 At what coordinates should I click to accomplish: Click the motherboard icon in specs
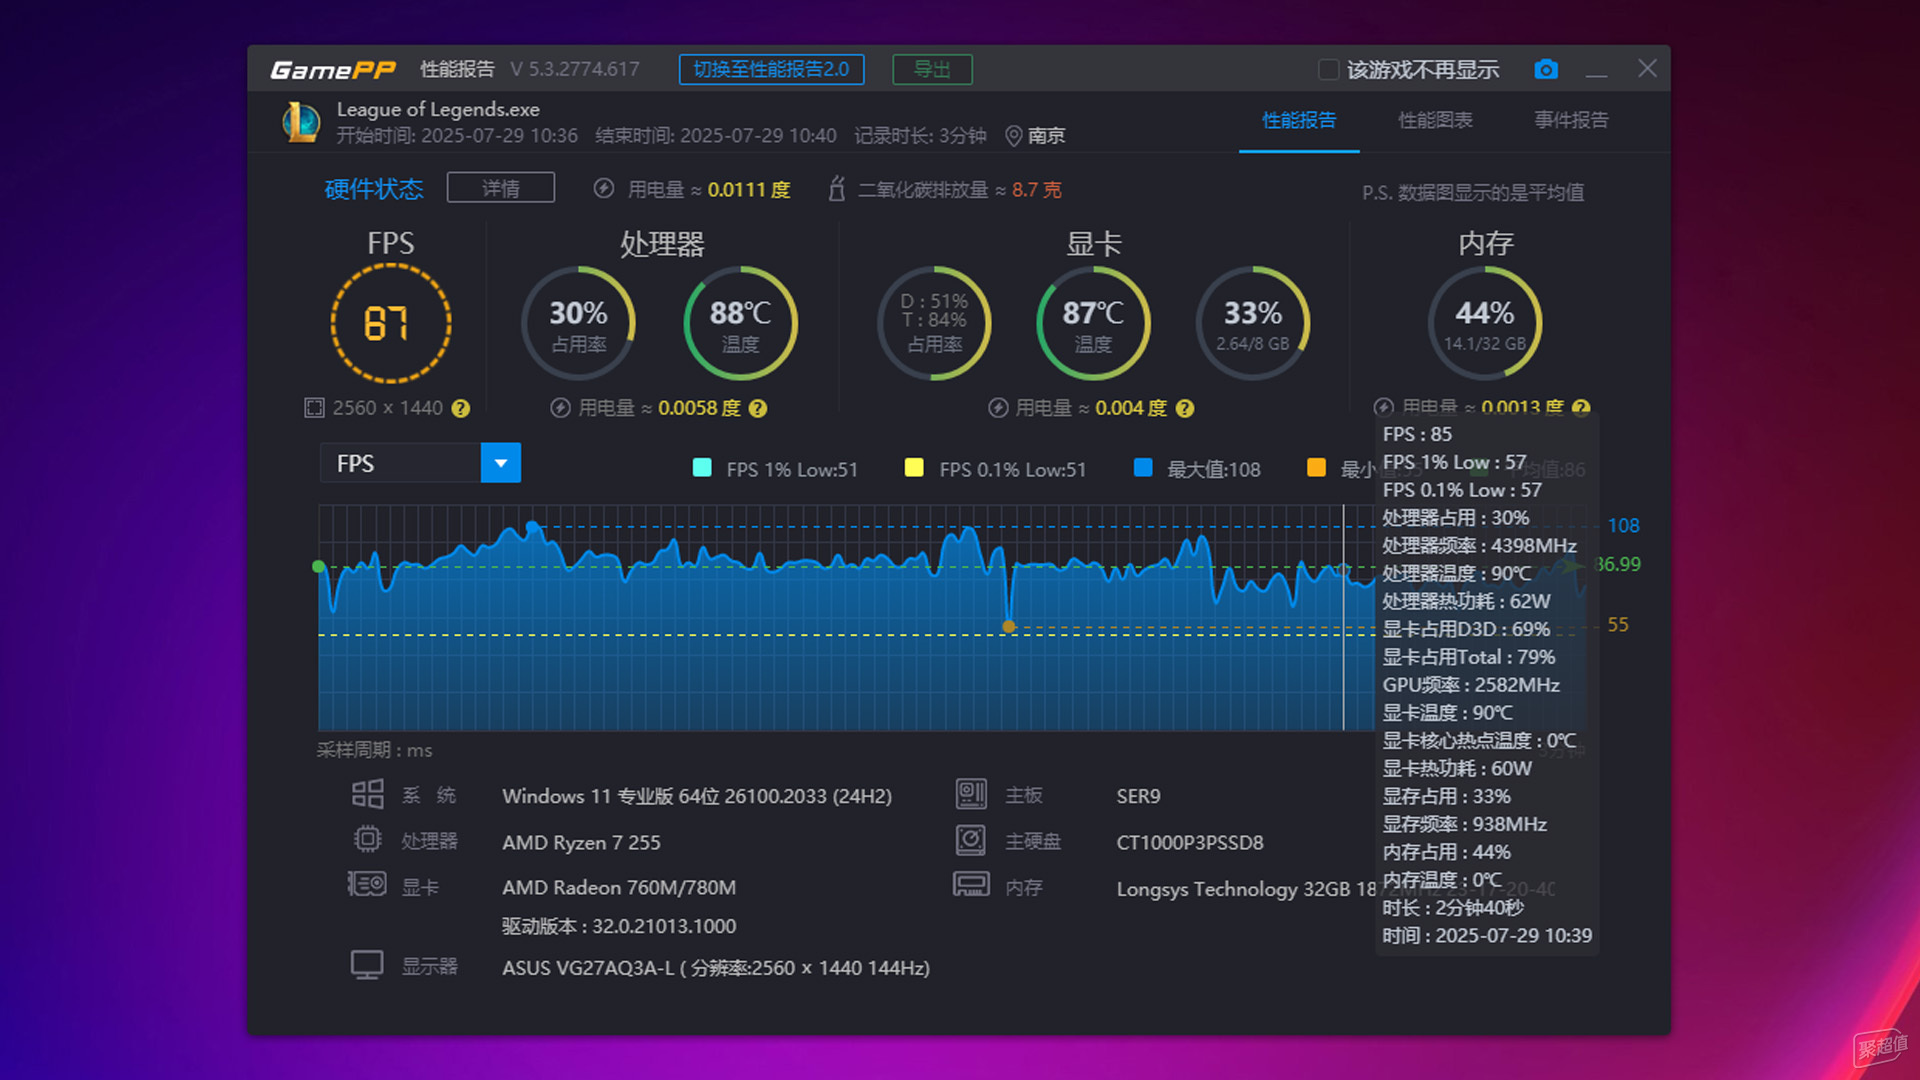pyautogui.click(x=971, y=794)
